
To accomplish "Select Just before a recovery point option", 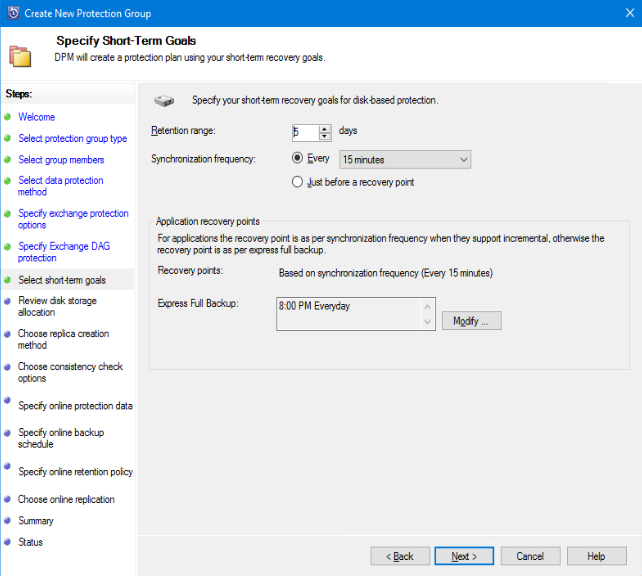I will pos(297,182).
